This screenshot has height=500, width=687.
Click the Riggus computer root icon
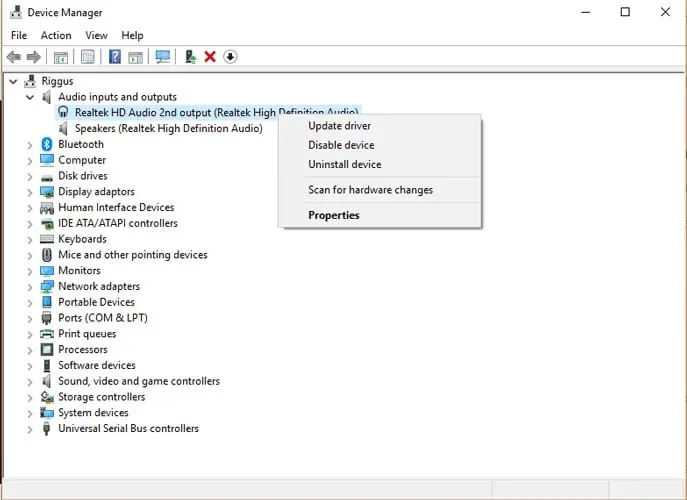tap(30, 81)
